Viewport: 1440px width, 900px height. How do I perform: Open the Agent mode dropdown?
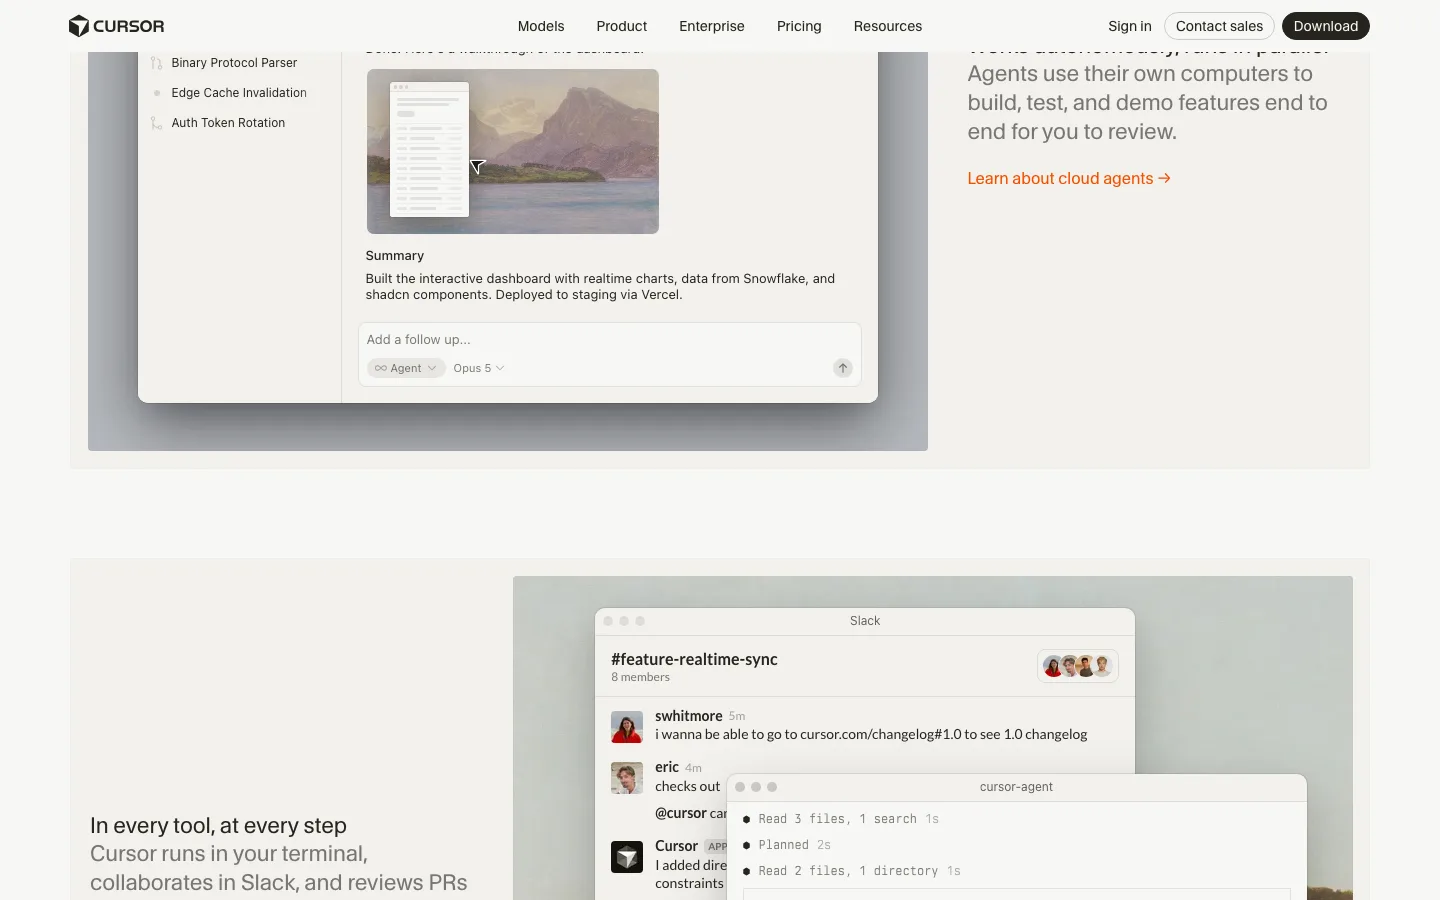(x=406, y=368)
